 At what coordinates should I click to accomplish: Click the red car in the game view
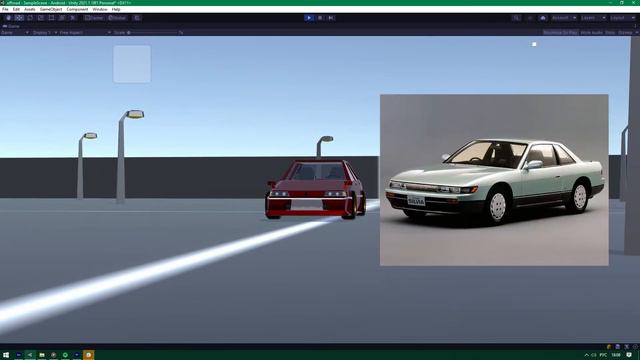[x=315, y=189]
